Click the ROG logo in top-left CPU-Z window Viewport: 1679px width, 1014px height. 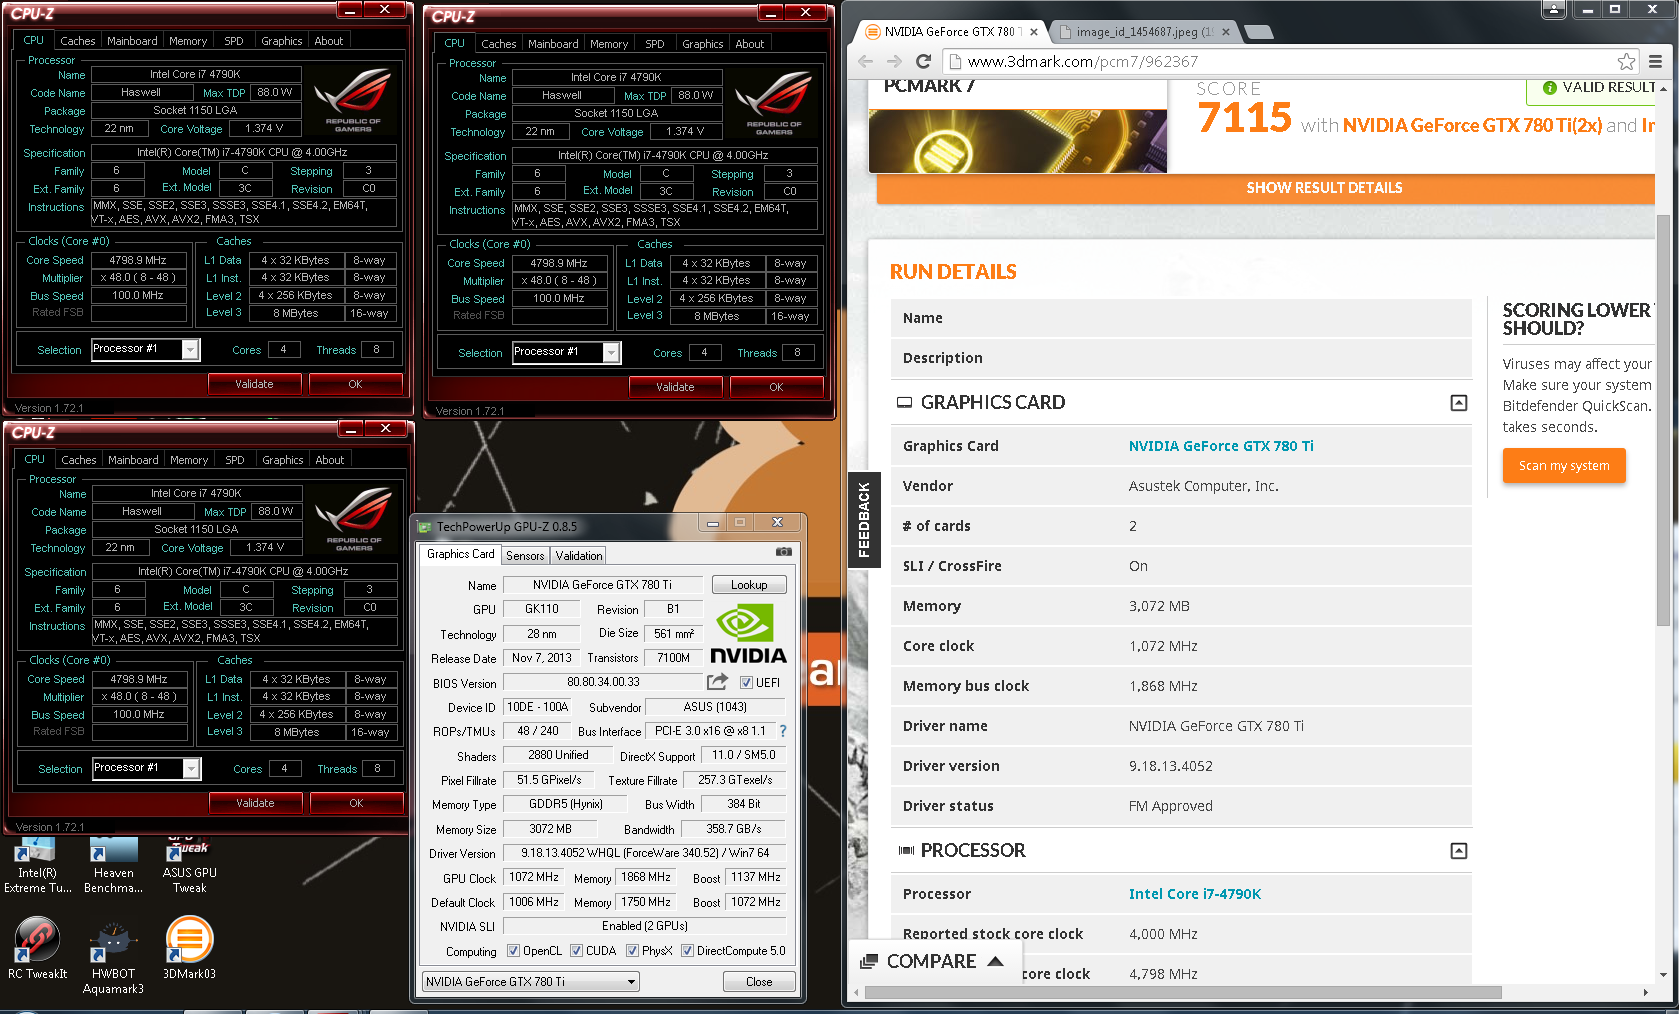[353, 99]
